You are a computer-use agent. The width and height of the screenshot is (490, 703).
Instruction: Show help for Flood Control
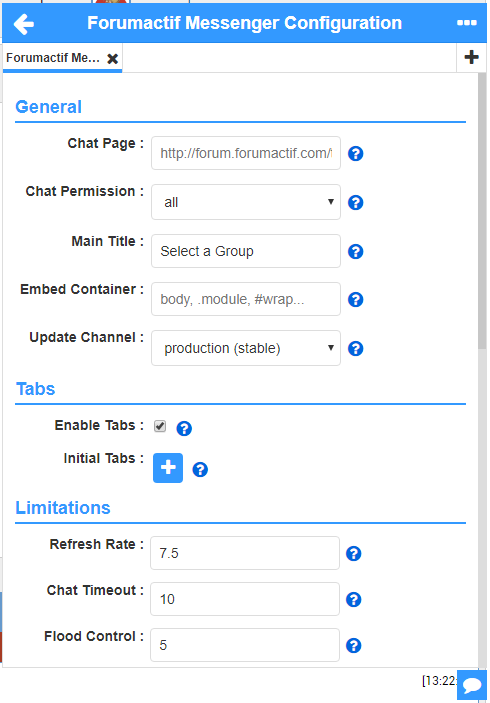tap(354, 646)
